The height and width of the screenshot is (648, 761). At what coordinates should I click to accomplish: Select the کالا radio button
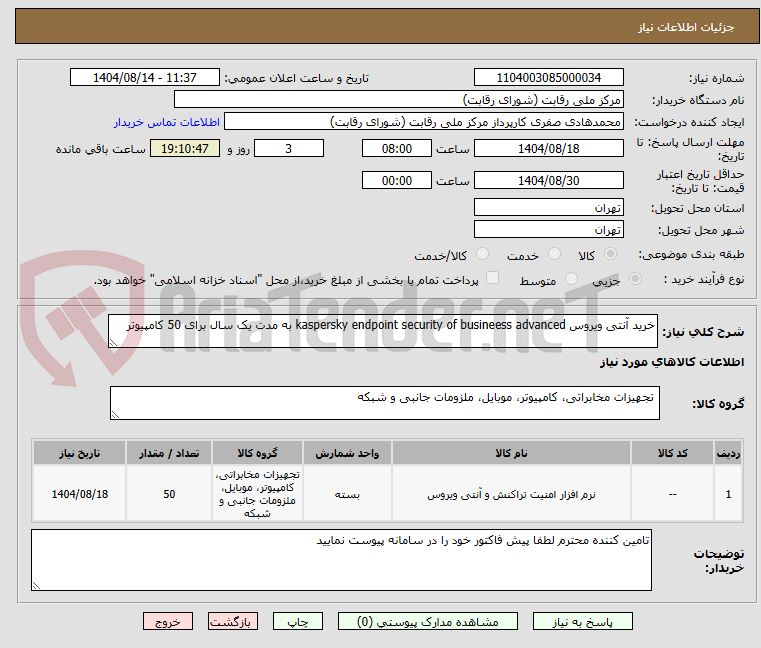tap(611, 254)
